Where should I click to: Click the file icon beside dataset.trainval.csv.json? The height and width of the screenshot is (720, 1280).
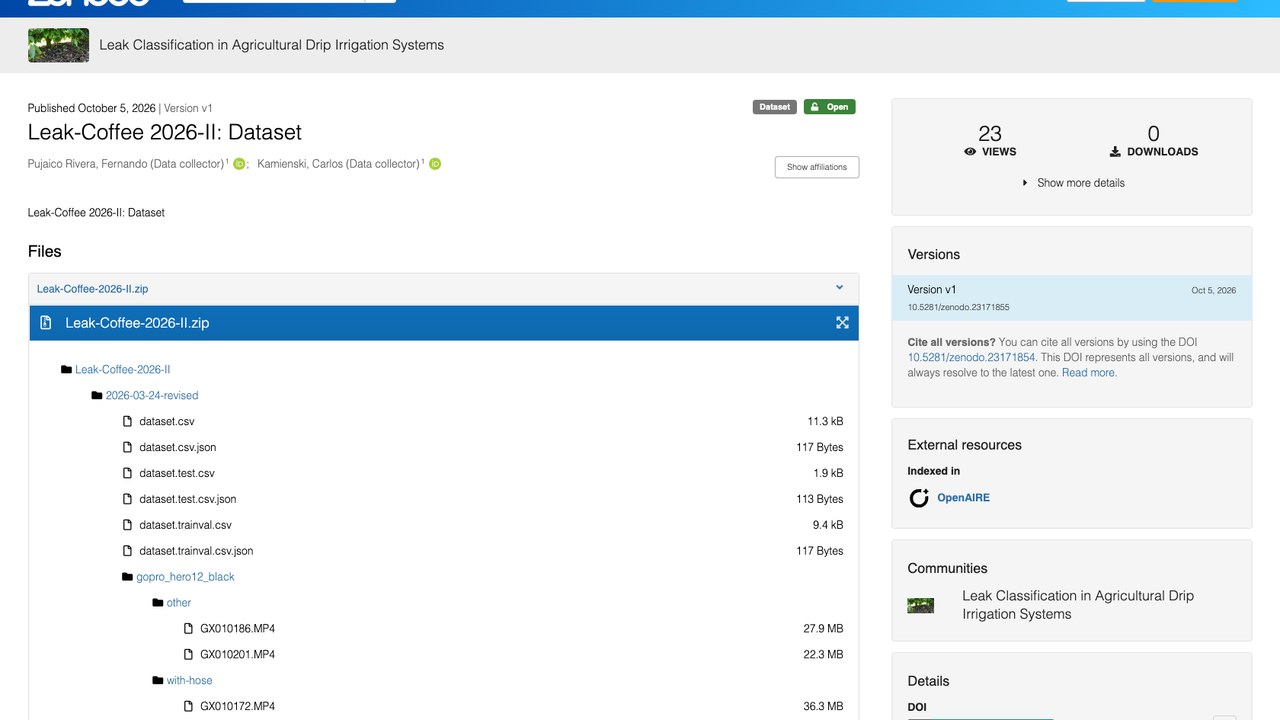[127, 551]
